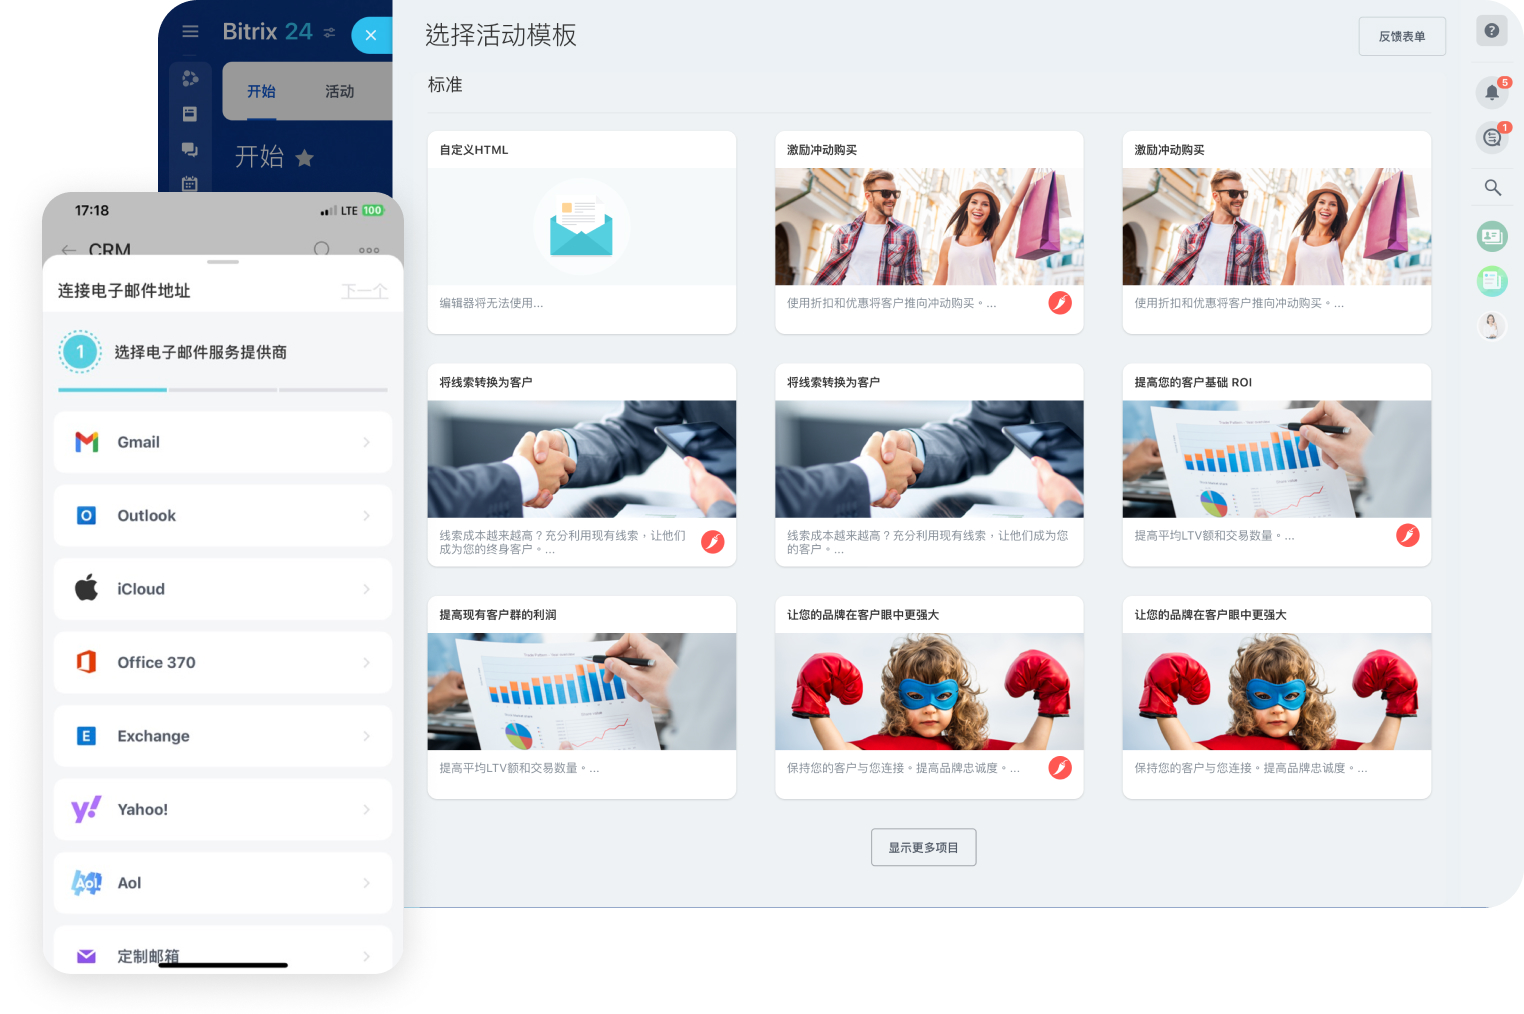
Task: Open the chat messages icon with badge
Action: click(1491, 137)
